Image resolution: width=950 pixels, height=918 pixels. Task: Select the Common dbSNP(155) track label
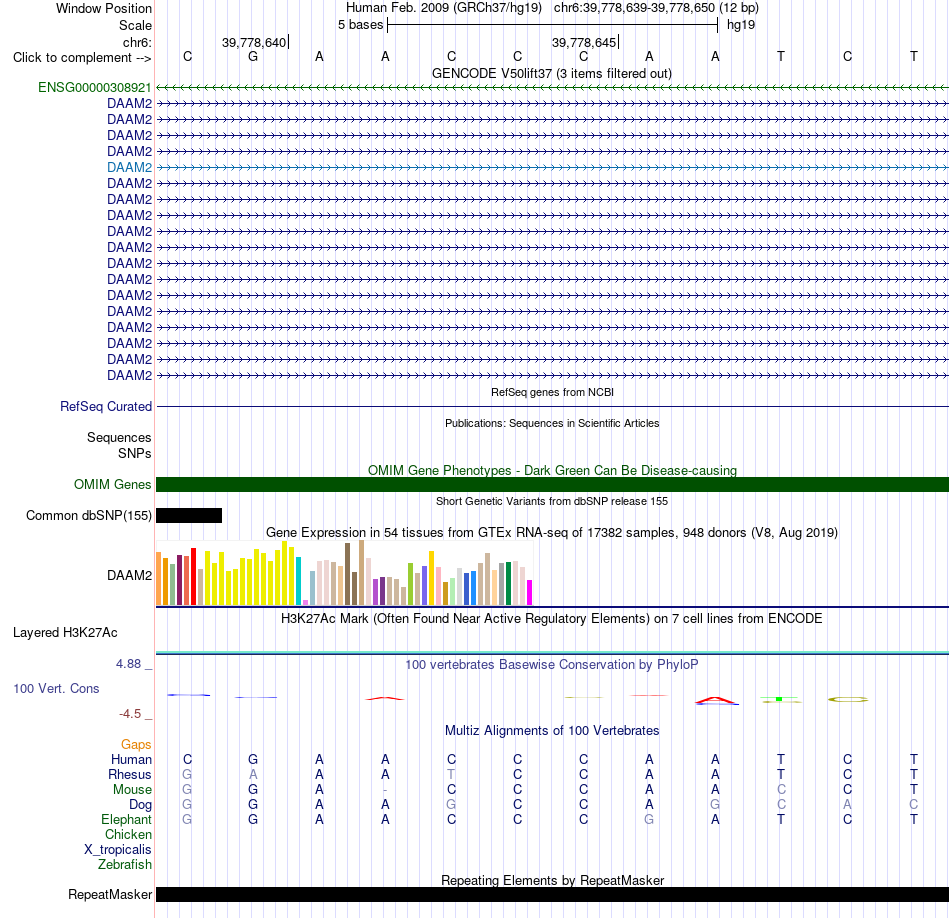[x=89, y=516]
